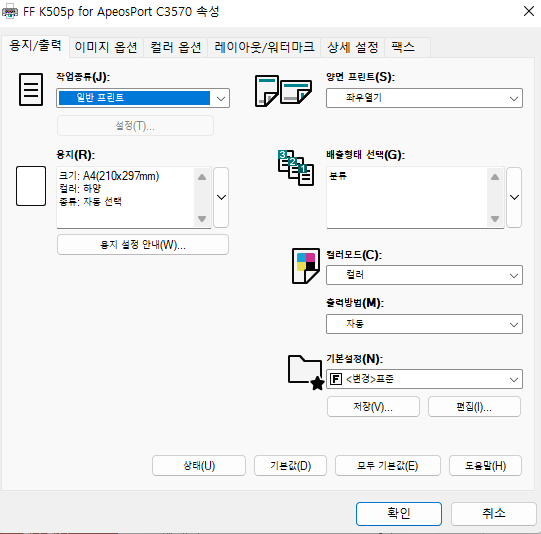Click the 편집(I)... button
The height and width of the screenshot is (534, 541).
click(x=474, y=406)
